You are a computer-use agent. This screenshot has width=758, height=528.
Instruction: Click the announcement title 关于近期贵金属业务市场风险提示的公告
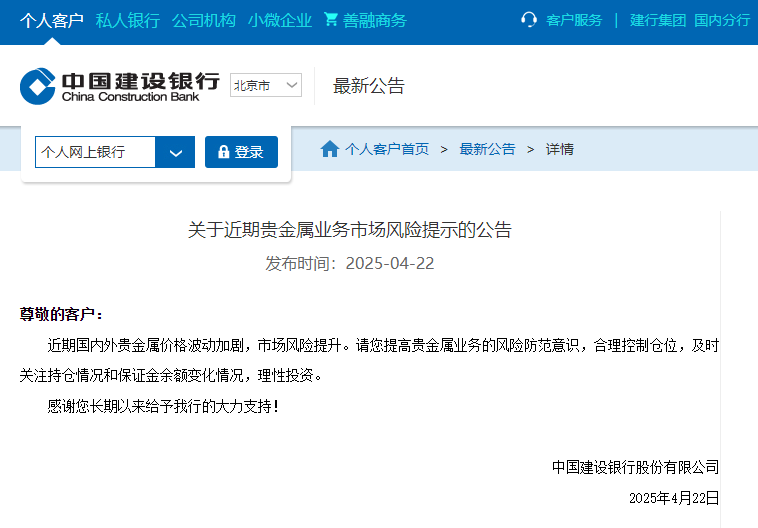(x=350, y=230)
